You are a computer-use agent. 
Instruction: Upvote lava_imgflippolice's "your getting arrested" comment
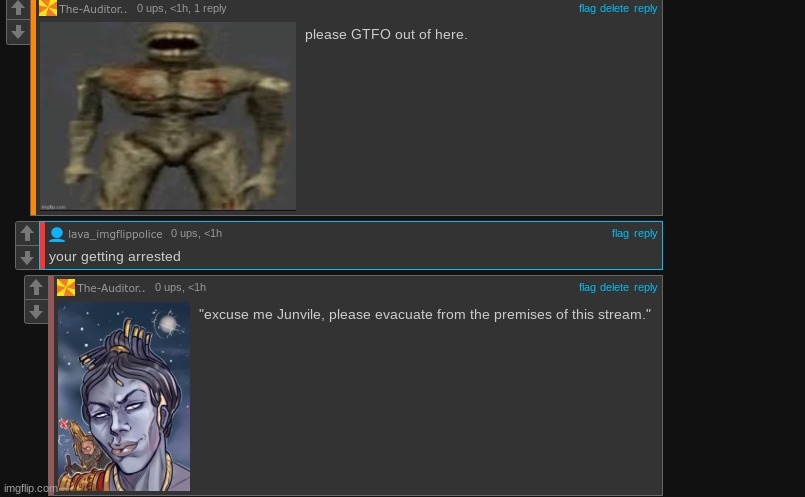click(27, 233)
